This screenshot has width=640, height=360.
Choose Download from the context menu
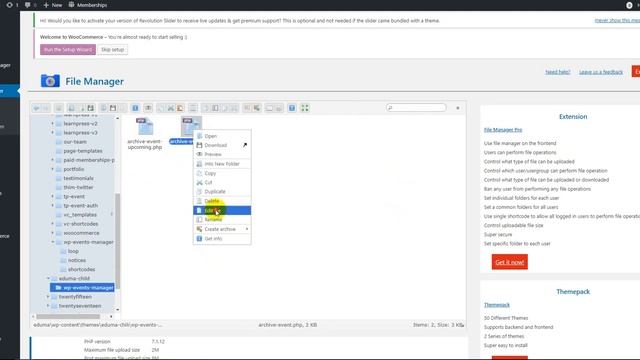pyautogui.click(x=222, y=145)
